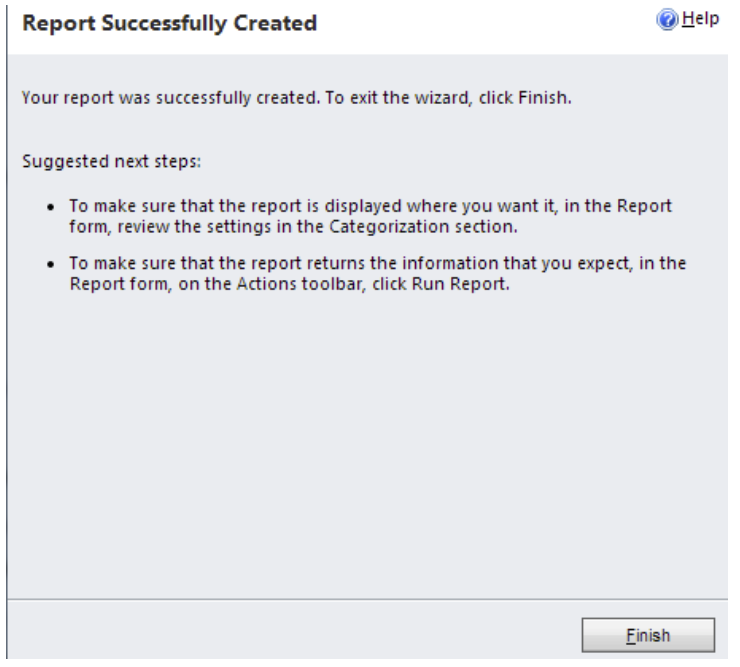Open the Help link text
740x667 pixels.
(x=700, y=19)
